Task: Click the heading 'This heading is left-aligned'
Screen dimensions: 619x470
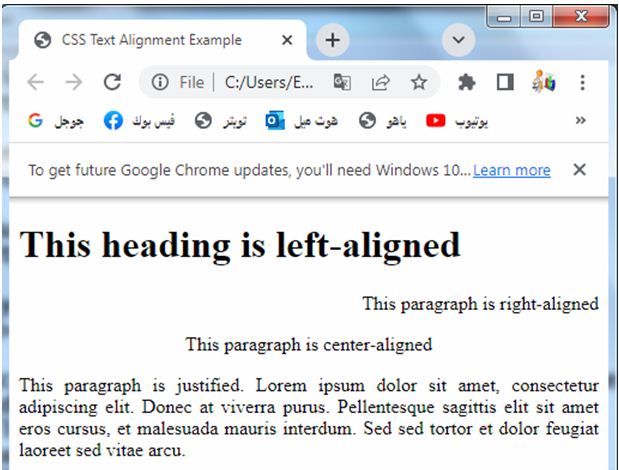Action: pyautogui.click(x=240, y=245)
